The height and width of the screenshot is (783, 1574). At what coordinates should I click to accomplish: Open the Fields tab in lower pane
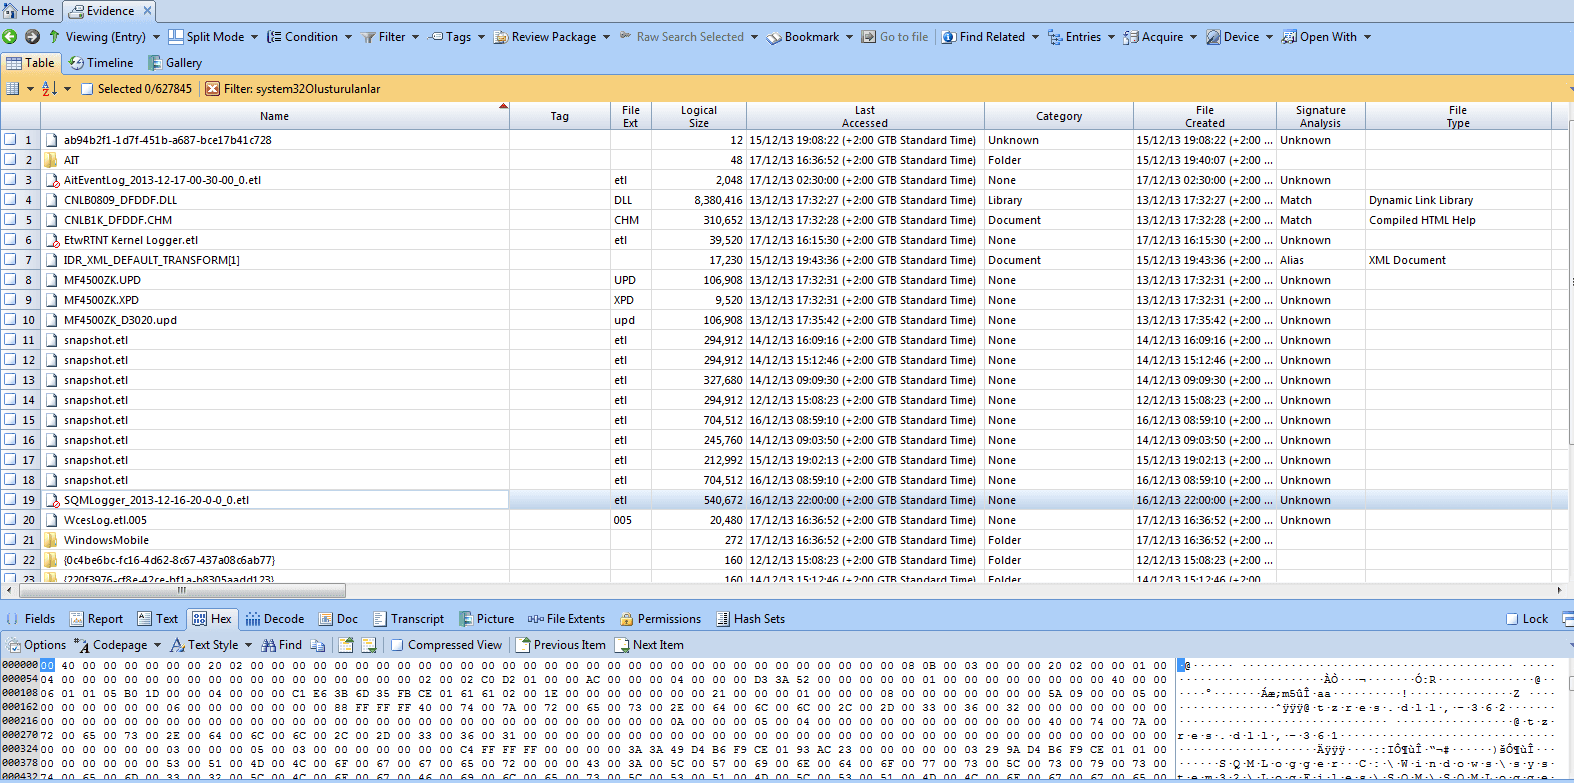[31, 619]
